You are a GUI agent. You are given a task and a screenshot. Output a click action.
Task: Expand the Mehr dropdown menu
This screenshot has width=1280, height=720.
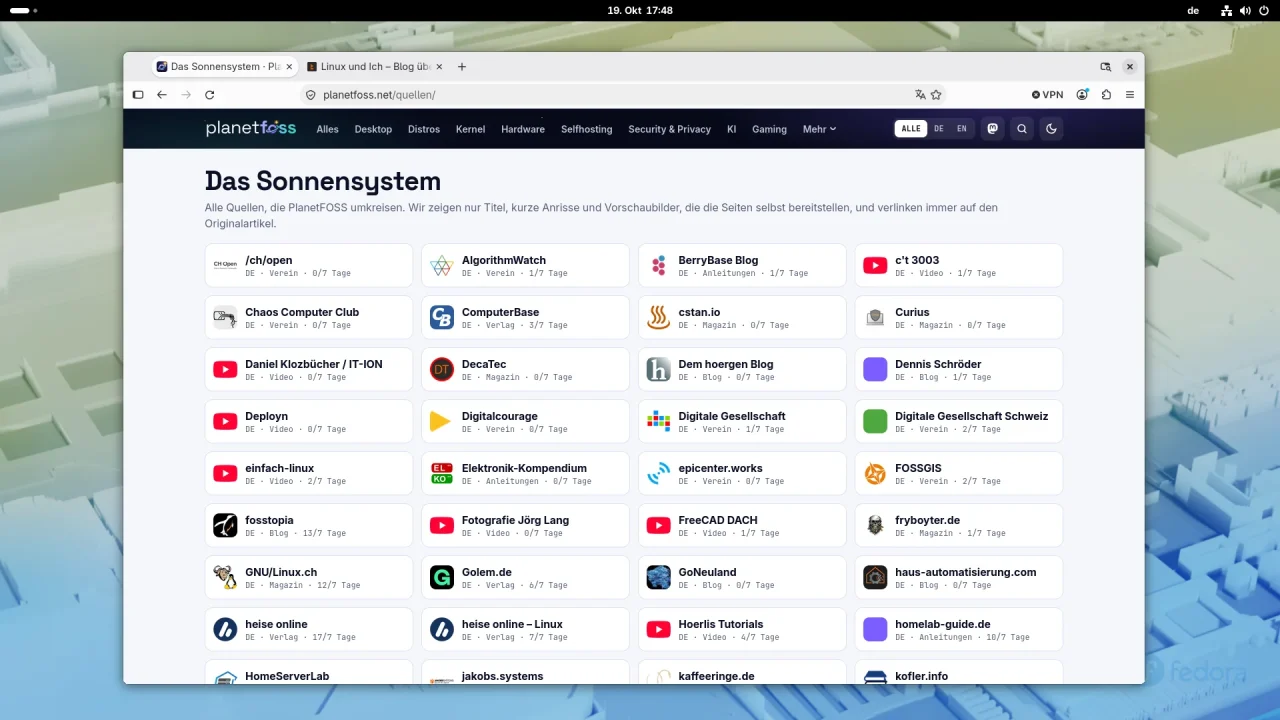click(x=819, y=129)
